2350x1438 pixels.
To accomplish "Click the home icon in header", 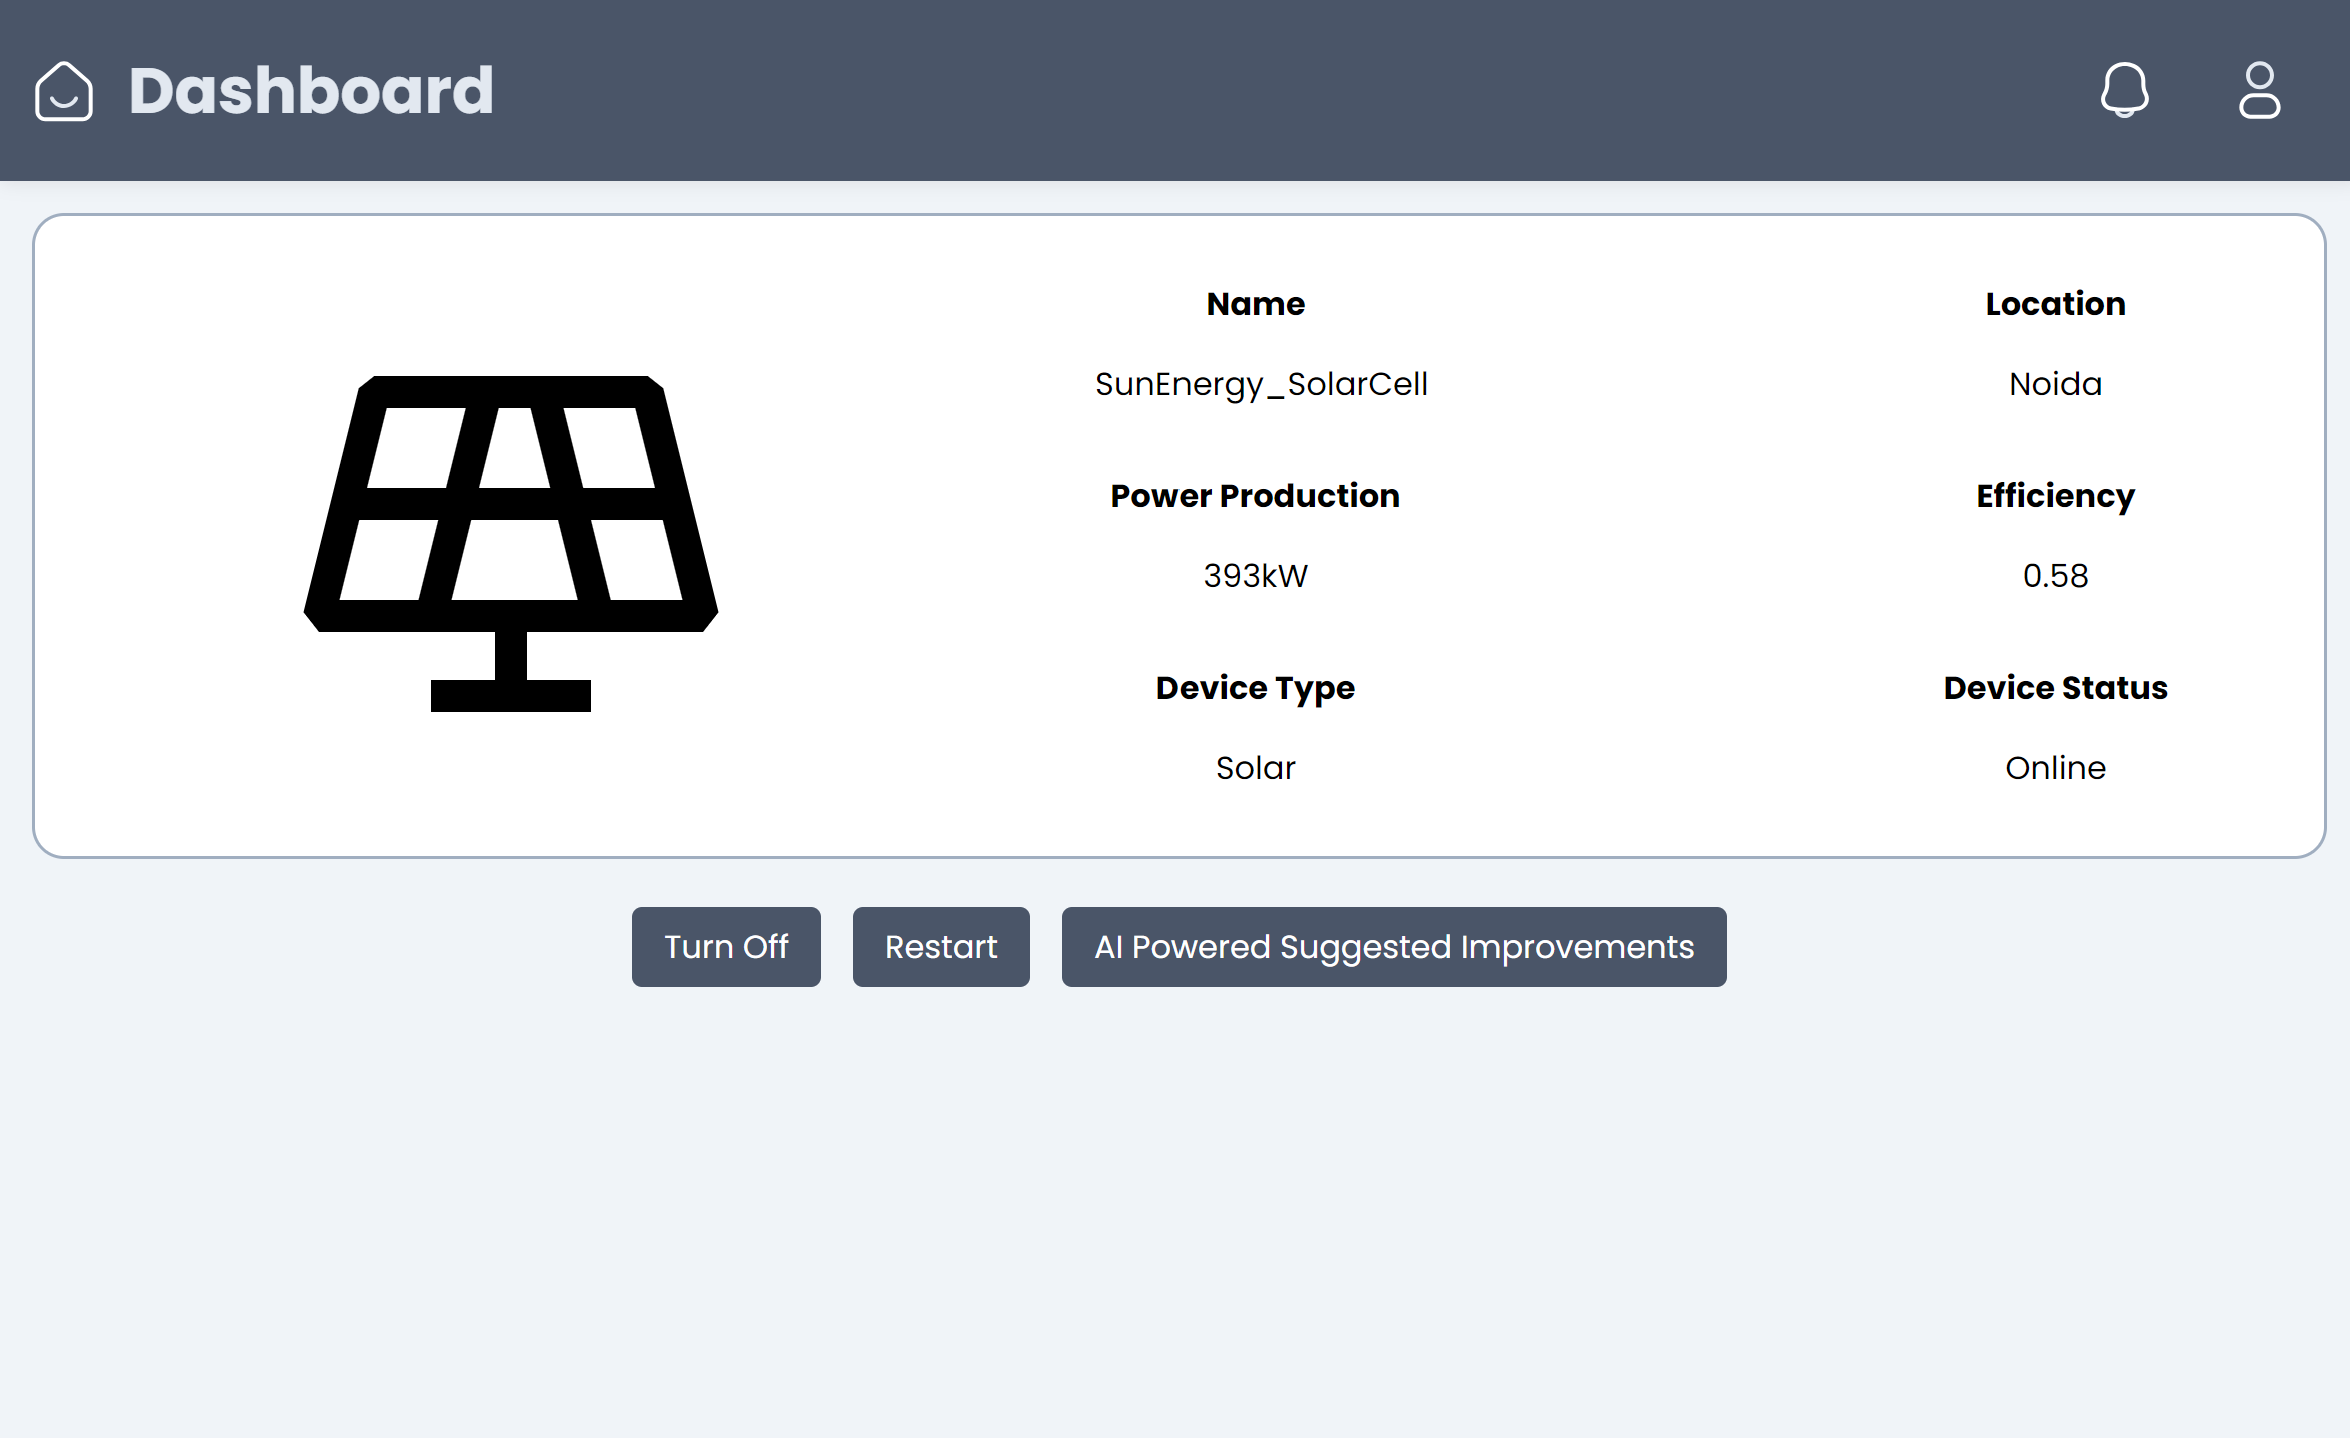I will tap(64, 91).
